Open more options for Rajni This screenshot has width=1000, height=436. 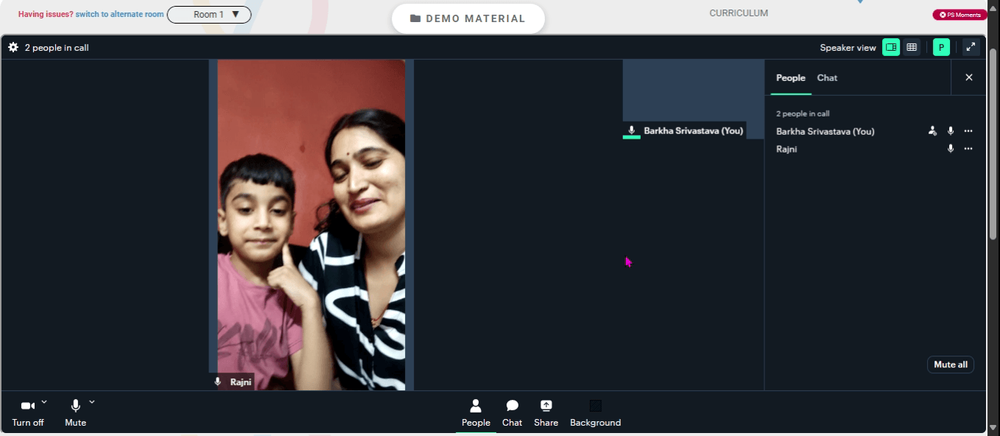point(968,149)
